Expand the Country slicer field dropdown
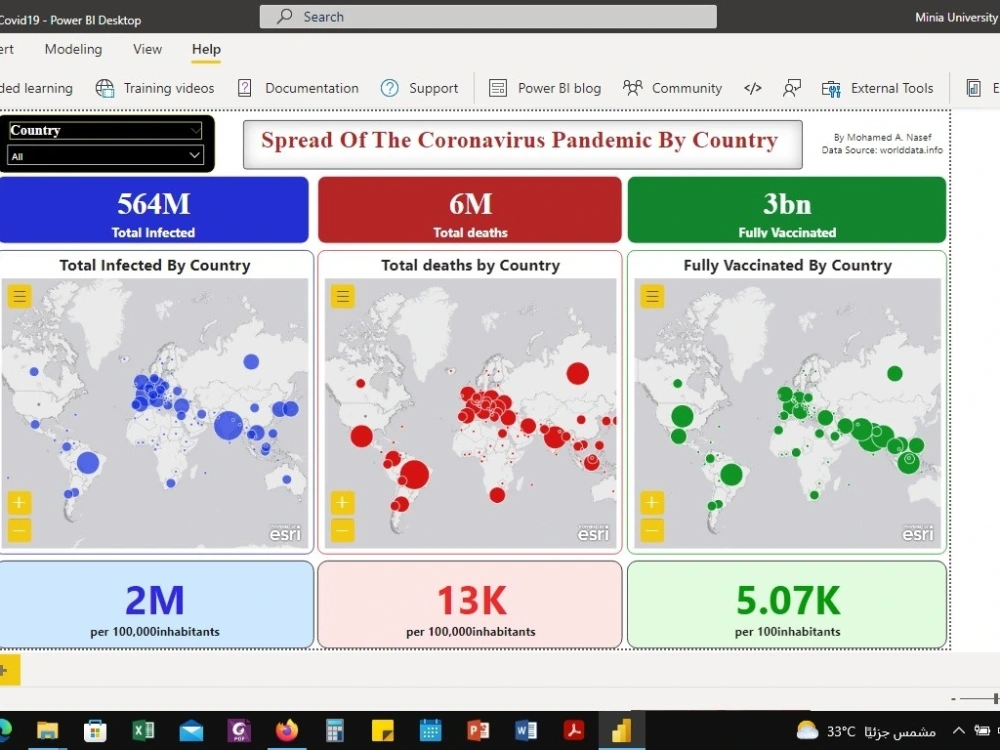The image size is (1000, 750). (x=194, y=130)
